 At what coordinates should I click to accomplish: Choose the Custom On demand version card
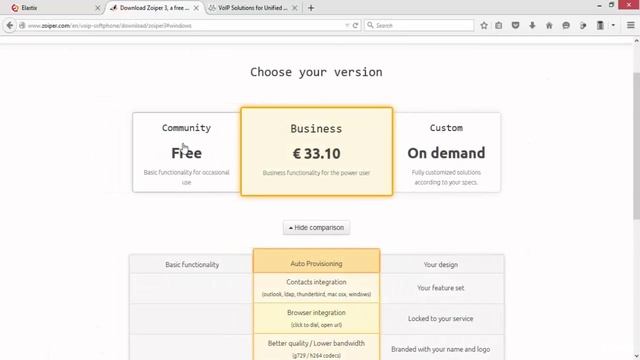tap(446, 152)
